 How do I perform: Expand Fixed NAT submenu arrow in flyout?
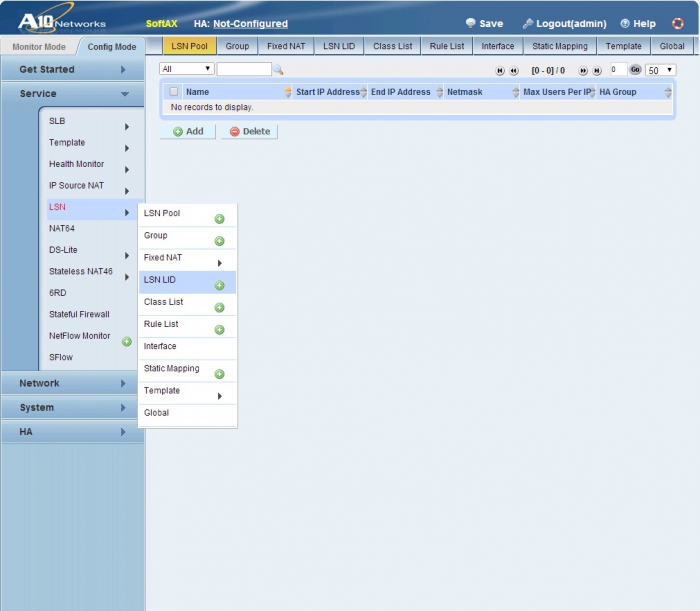coord(220,263)
